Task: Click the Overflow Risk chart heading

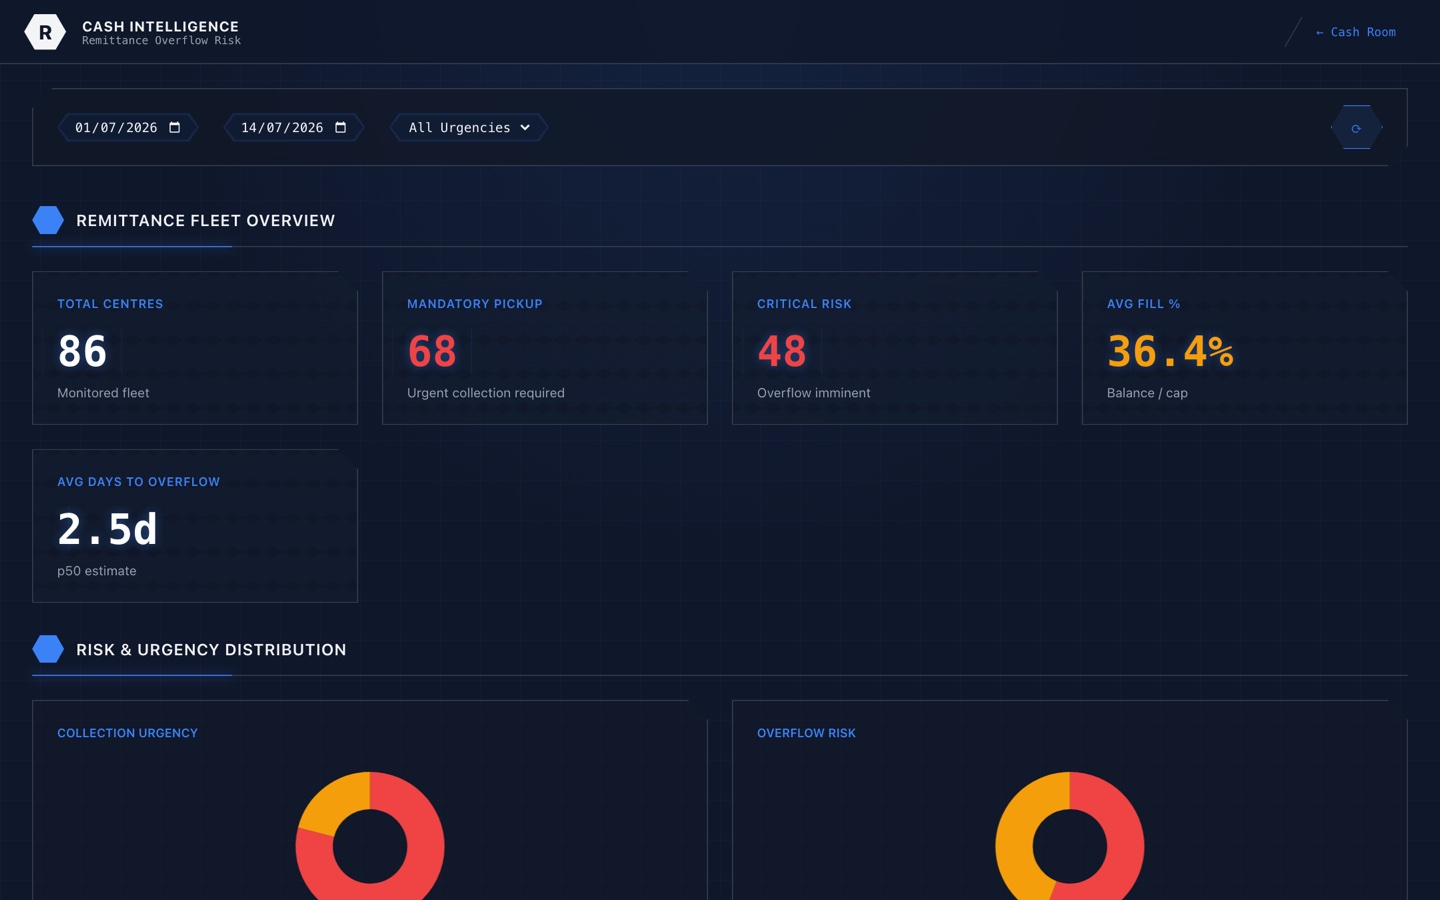Action: (x=806, y=733)
